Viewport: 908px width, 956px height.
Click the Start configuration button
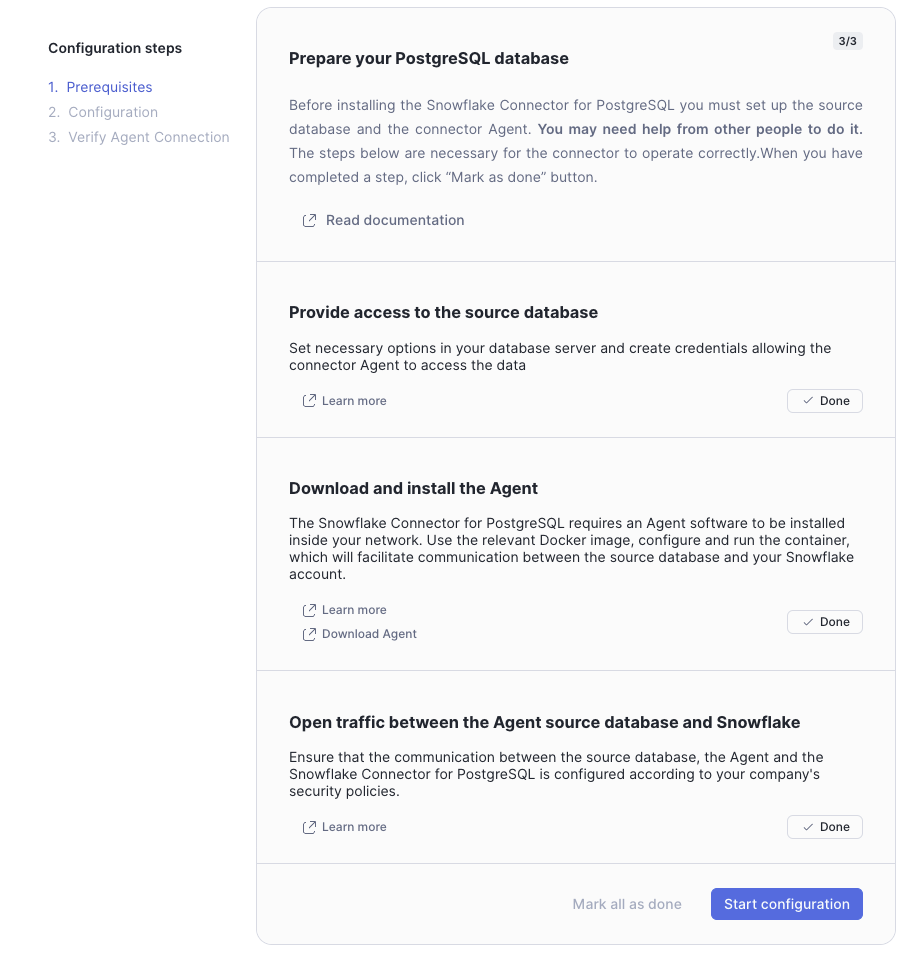pos(786,904)
